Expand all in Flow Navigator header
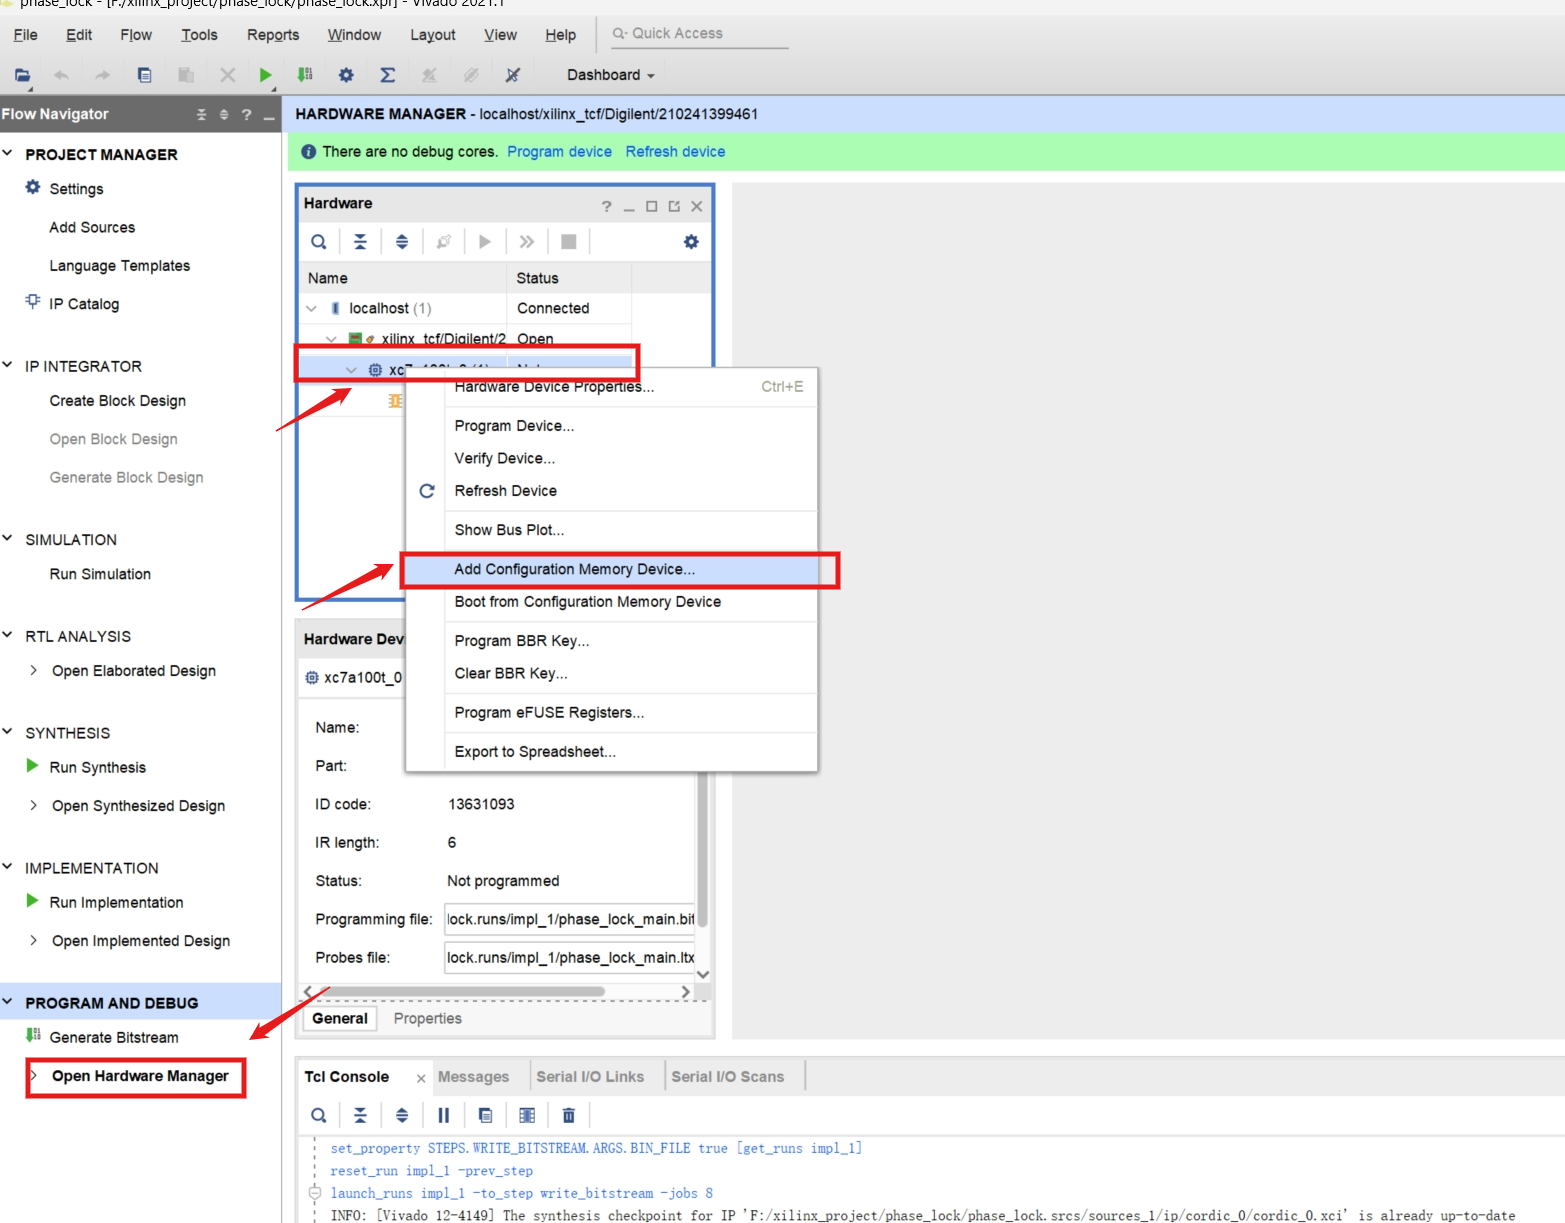 point(224,115)
